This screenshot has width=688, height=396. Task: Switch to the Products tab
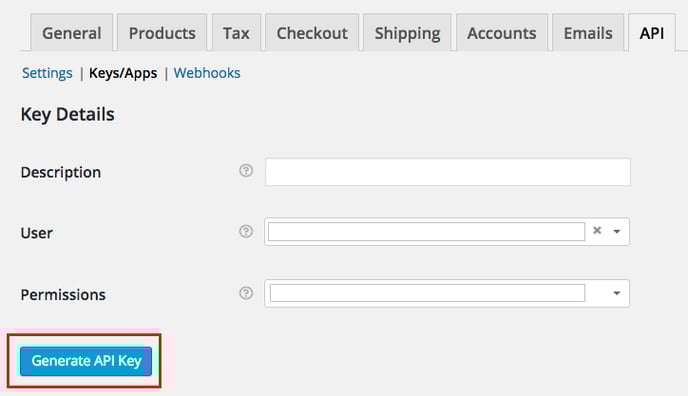[x=162, y=33]
